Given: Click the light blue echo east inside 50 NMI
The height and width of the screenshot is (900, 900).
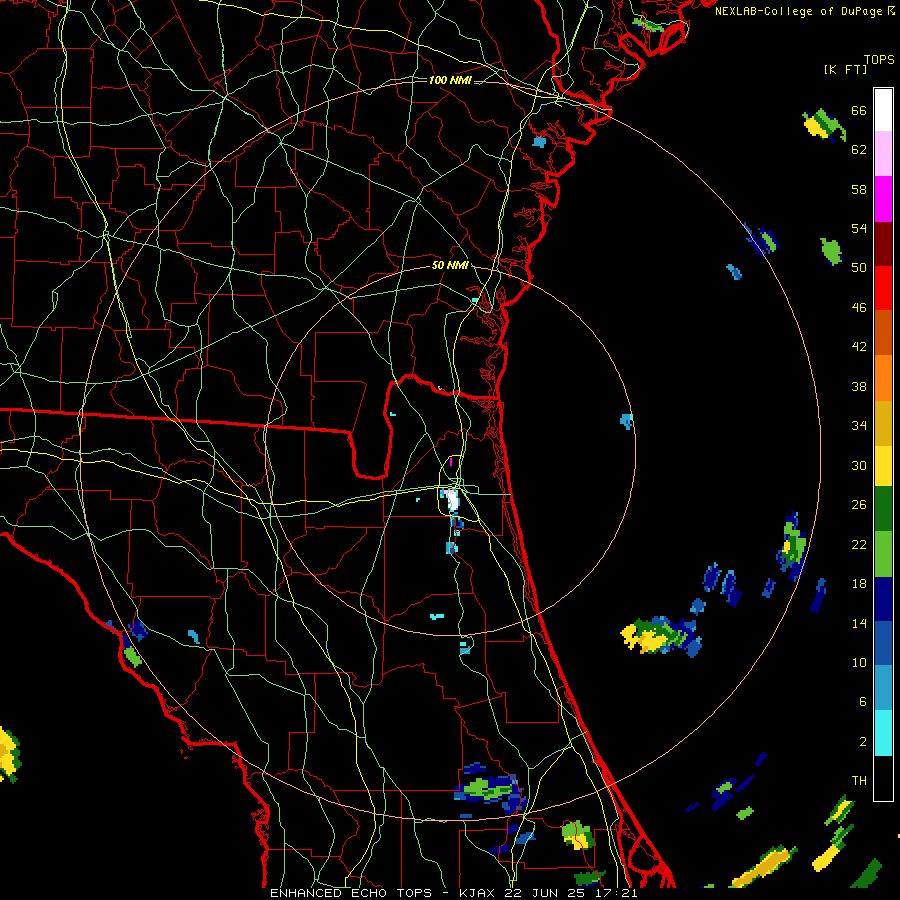Looking at the screenshot, I should point(627,421).
